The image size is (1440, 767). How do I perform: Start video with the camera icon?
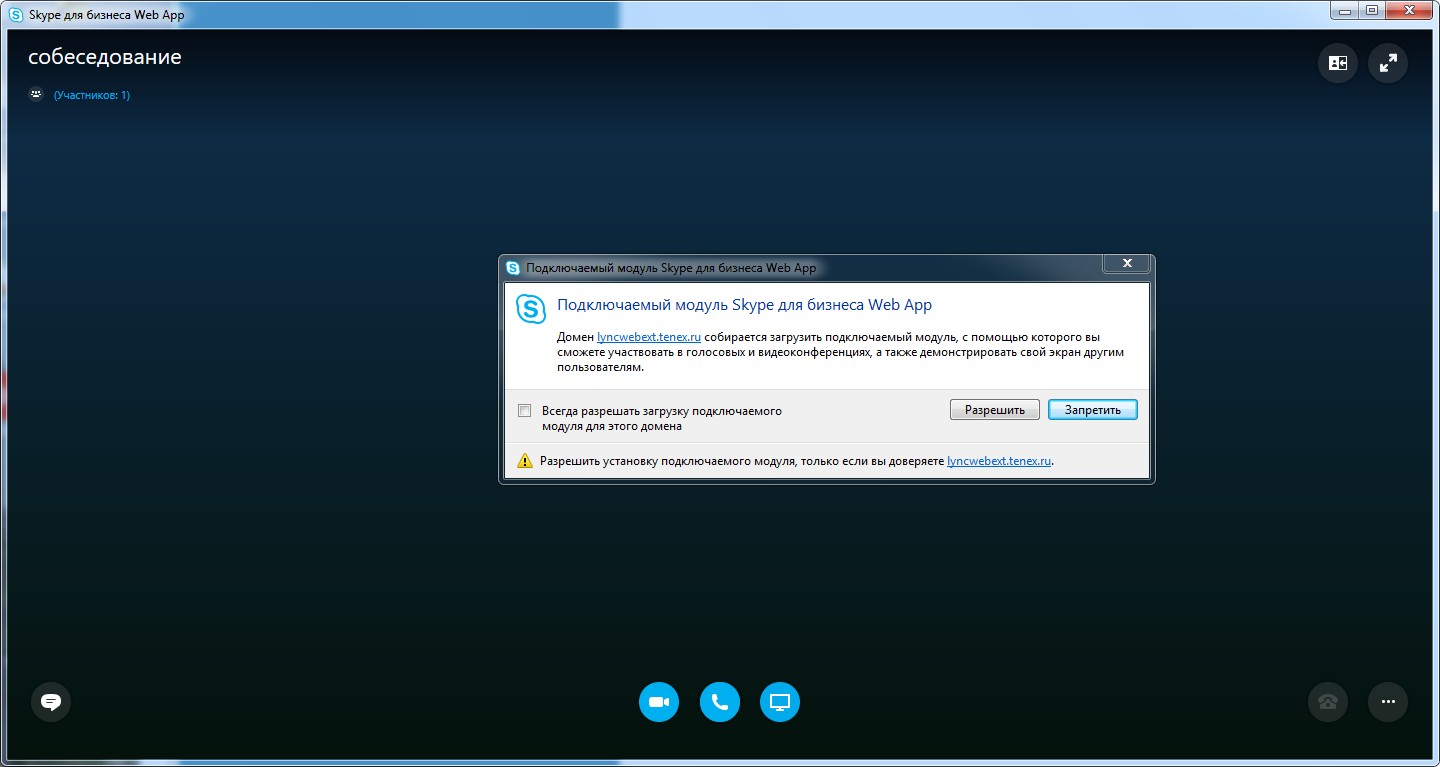pos(659,701)
